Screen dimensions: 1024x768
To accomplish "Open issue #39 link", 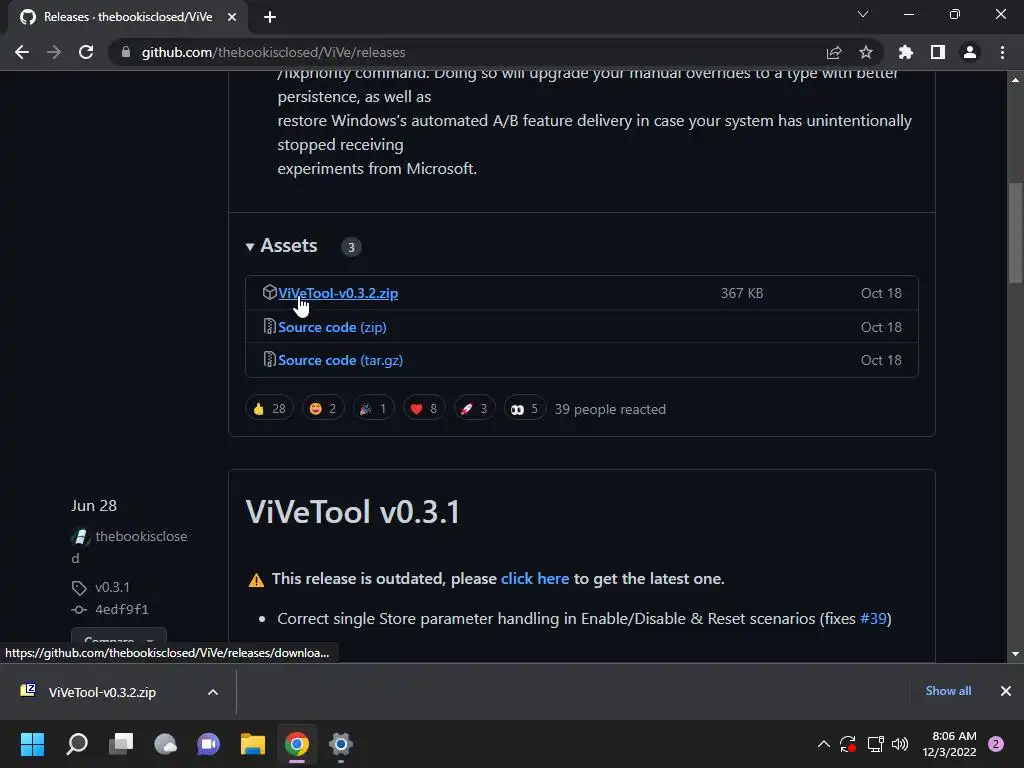I will pos(873,618).
